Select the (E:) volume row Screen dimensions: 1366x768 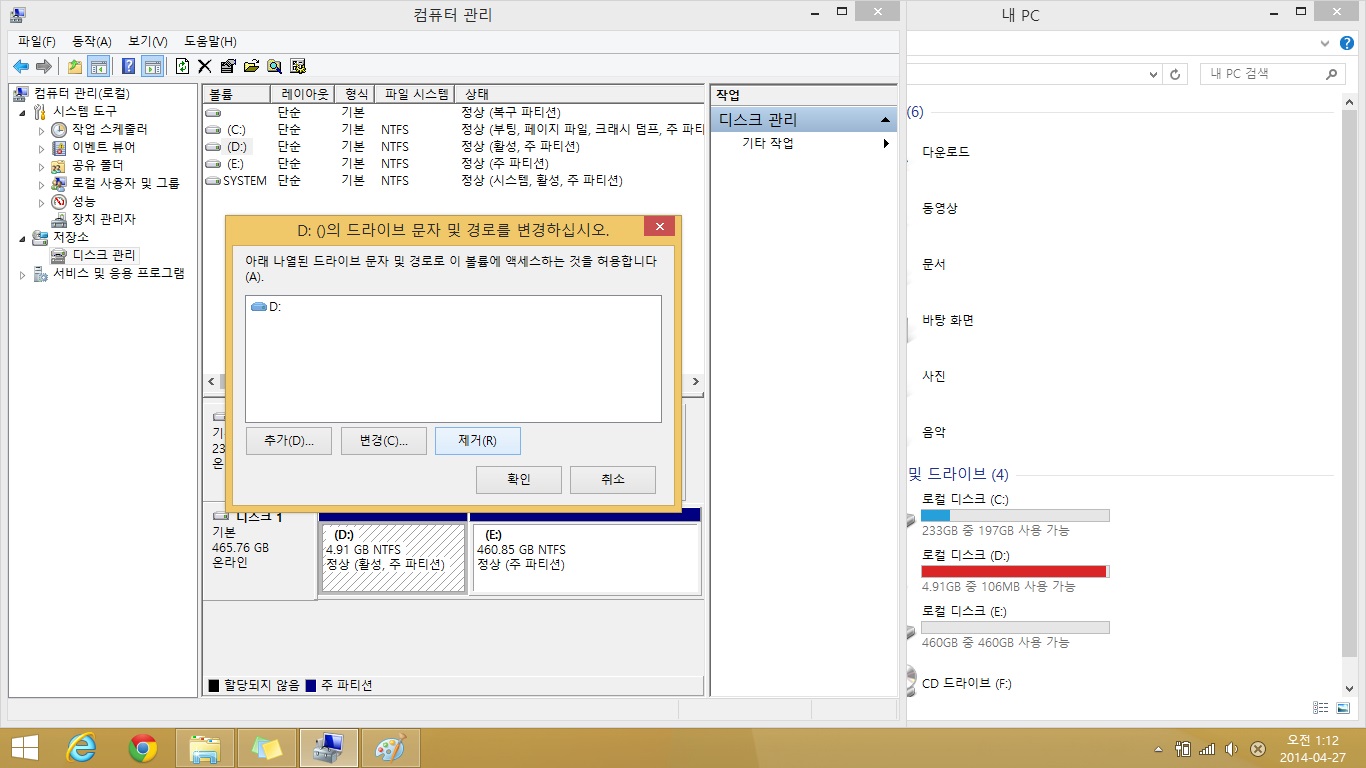click(453, 163)
